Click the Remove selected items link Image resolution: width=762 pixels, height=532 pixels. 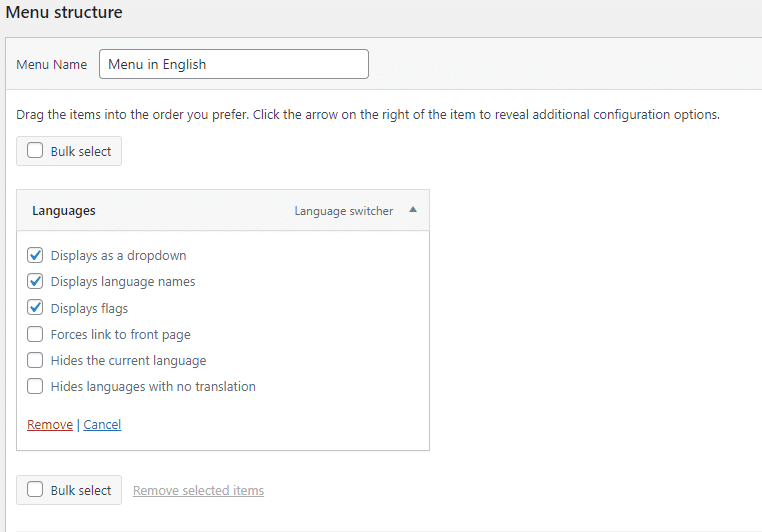tap(198, 491)
